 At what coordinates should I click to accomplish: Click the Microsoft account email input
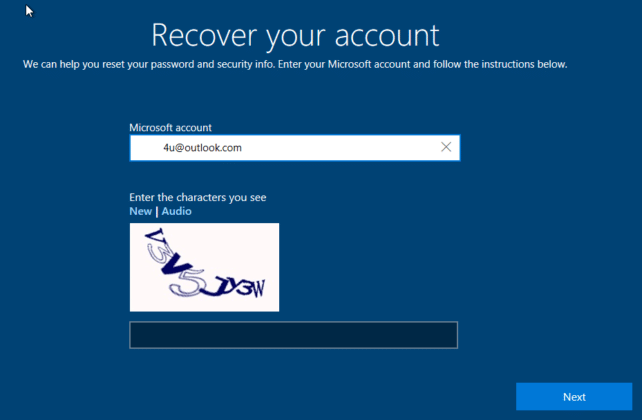click(295, 147)
